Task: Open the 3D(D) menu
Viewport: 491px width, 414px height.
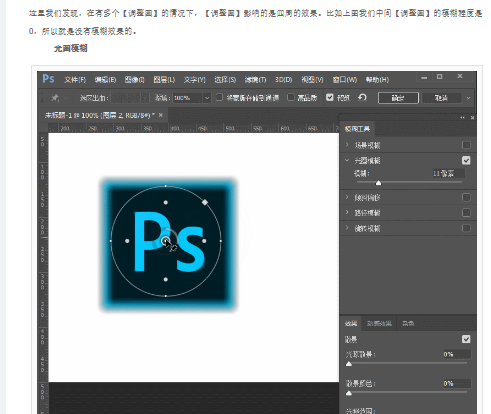Action: tap(284, 80)
